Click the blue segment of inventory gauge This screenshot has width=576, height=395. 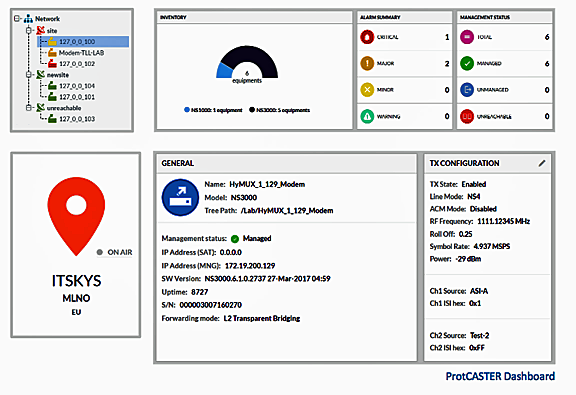[224, 71]
